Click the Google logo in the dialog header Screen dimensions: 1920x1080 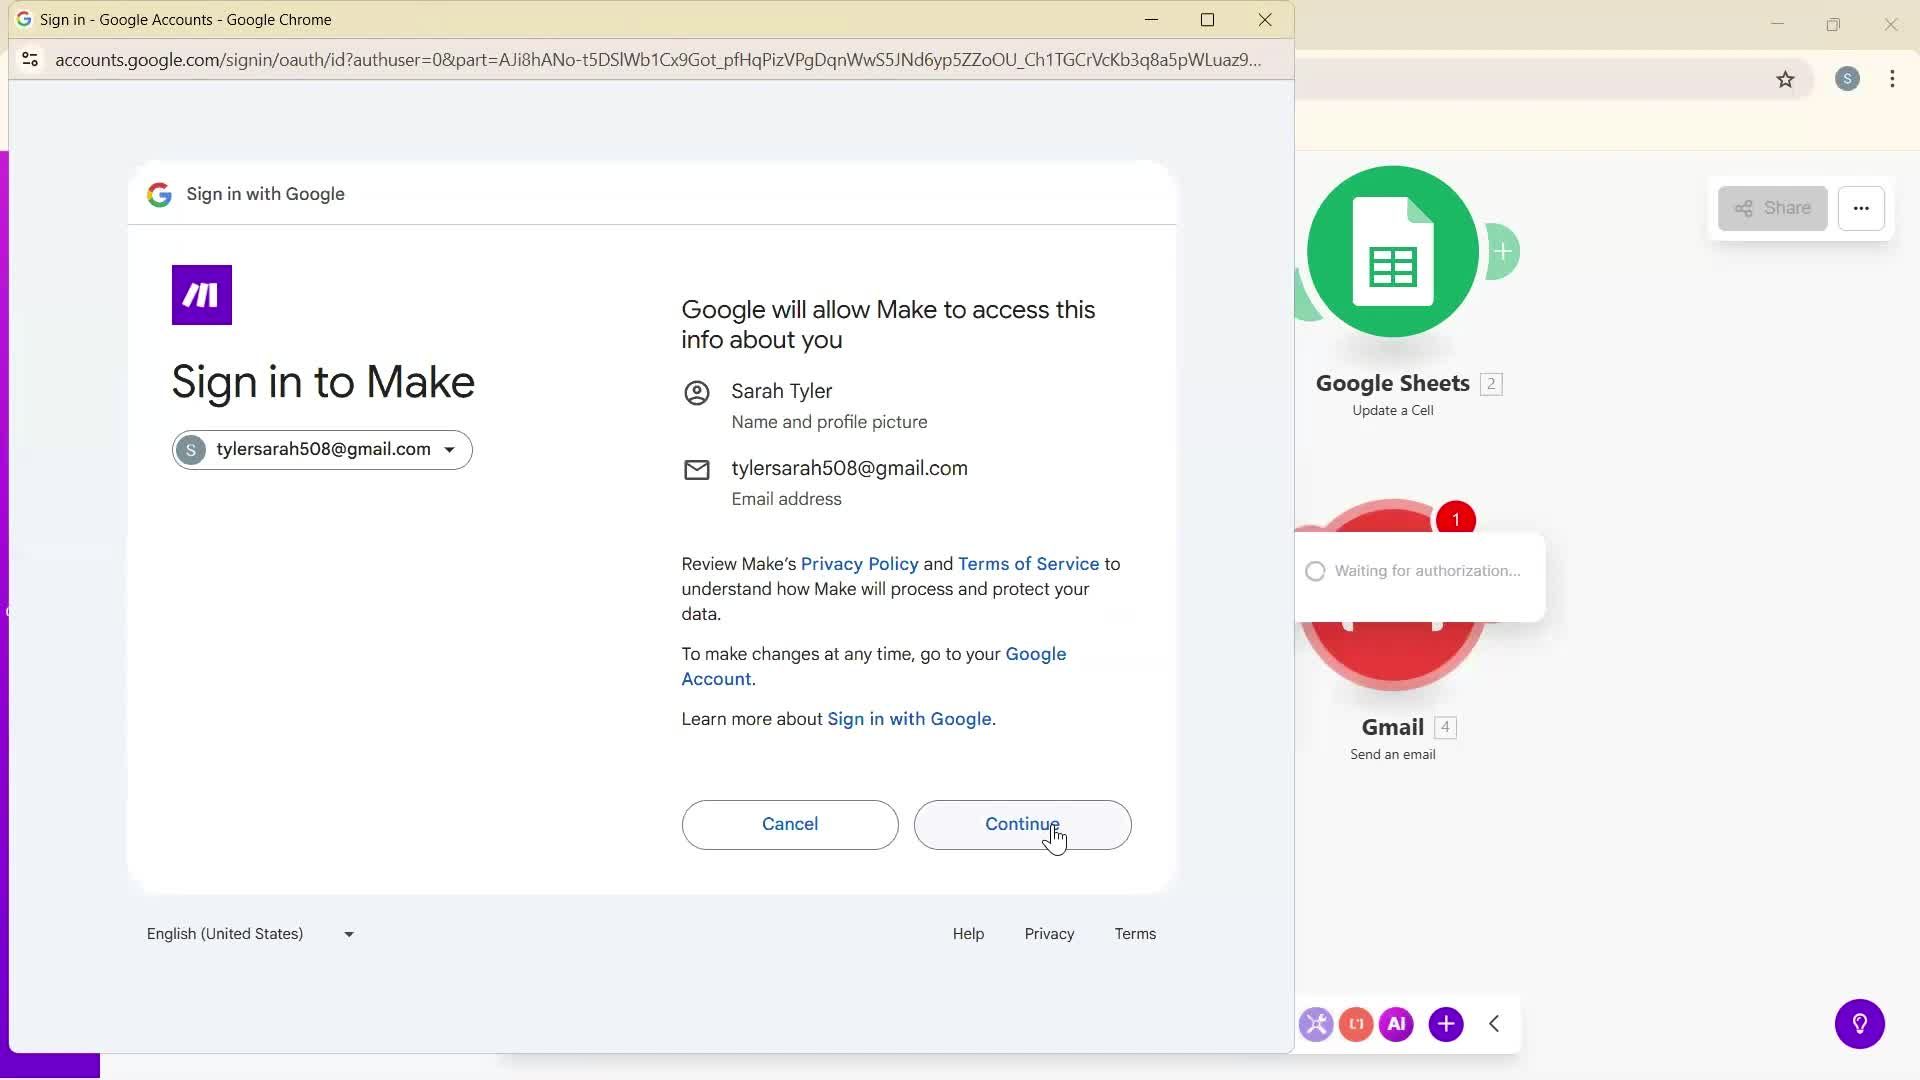pyautogui.click(x=160, y=194)
